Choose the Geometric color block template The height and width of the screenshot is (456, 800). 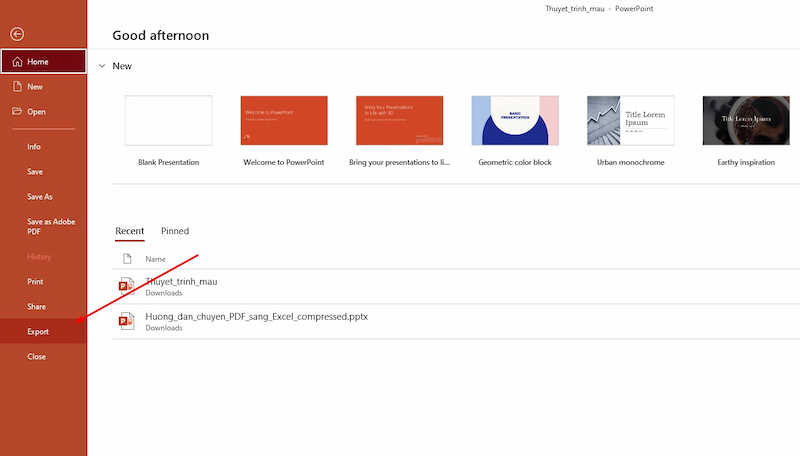tap(515, 120)
